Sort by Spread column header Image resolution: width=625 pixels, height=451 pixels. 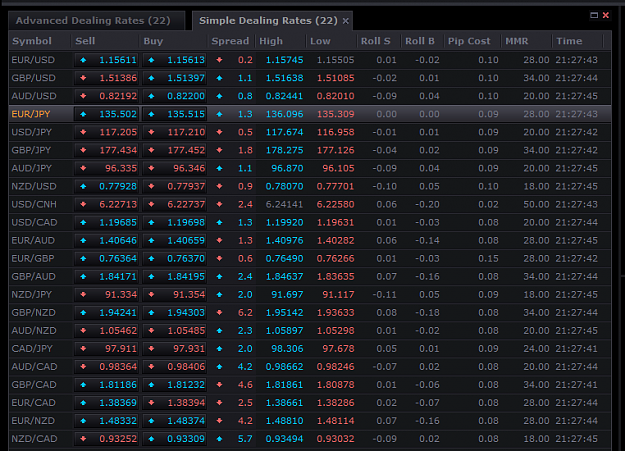point(232,41)
